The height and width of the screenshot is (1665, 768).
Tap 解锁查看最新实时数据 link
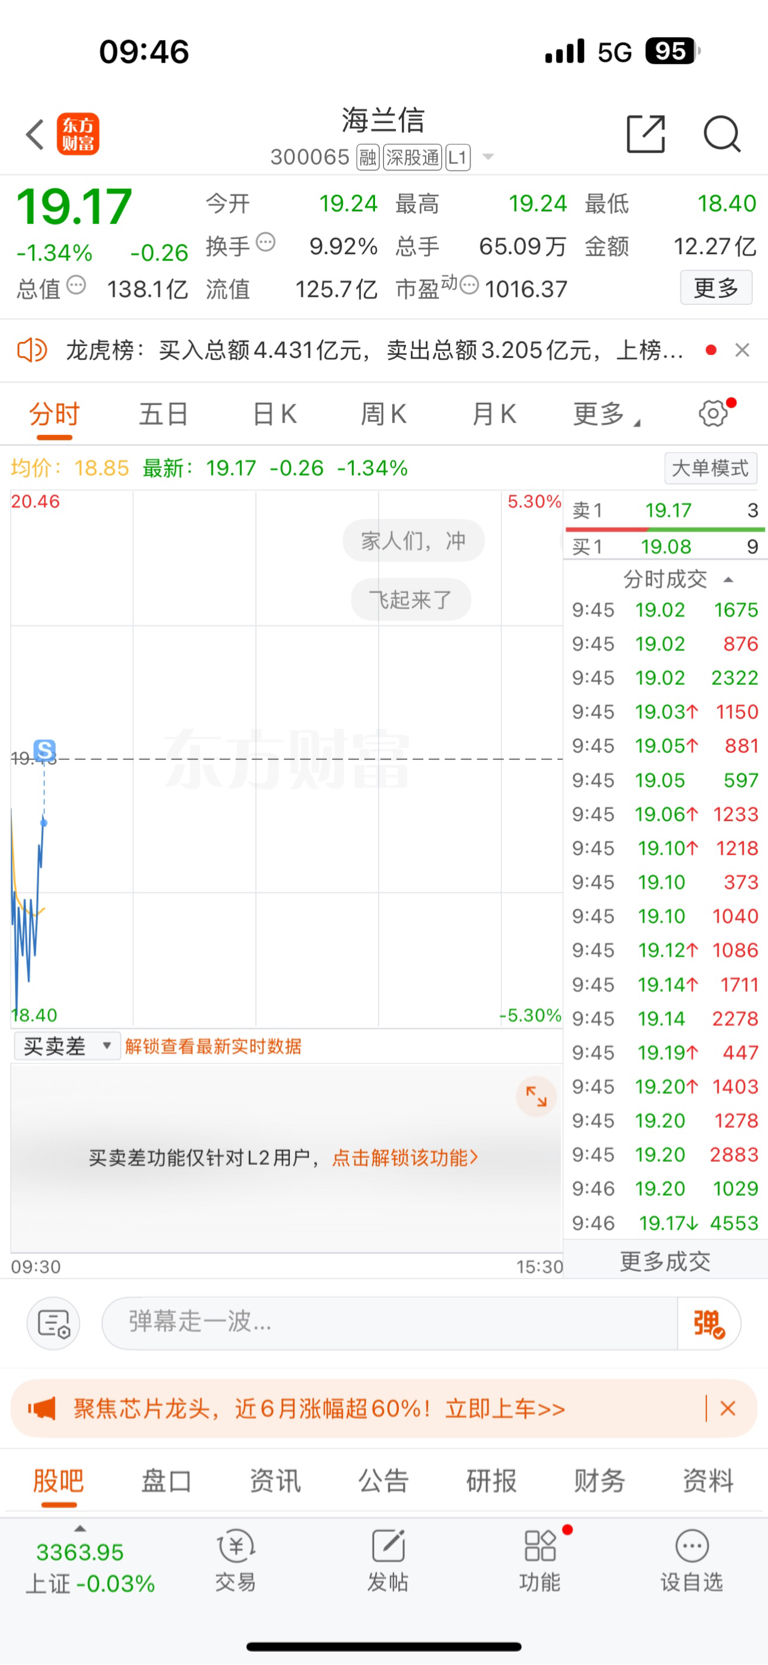[213, 1046]
